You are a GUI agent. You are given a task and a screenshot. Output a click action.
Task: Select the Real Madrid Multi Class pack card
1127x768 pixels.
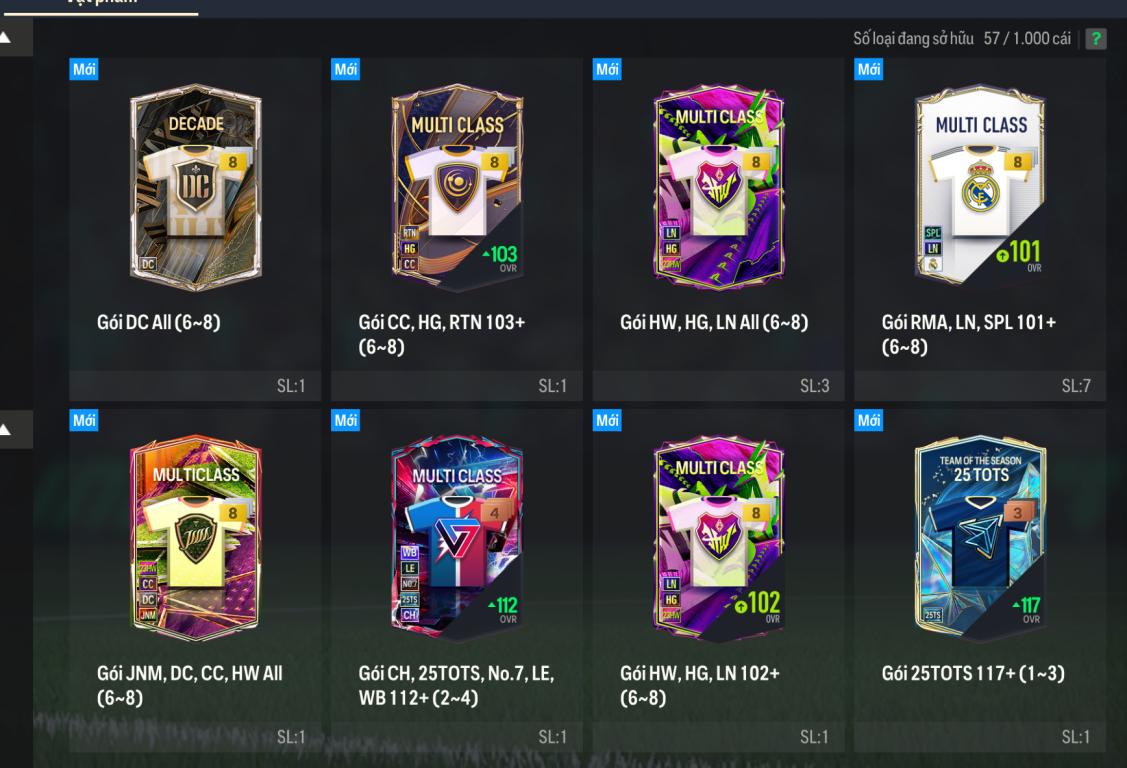tap(980, 185)
